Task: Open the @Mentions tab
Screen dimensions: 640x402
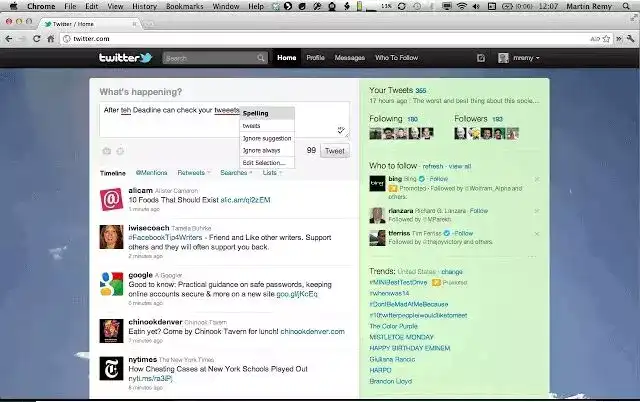Action: 151,173
